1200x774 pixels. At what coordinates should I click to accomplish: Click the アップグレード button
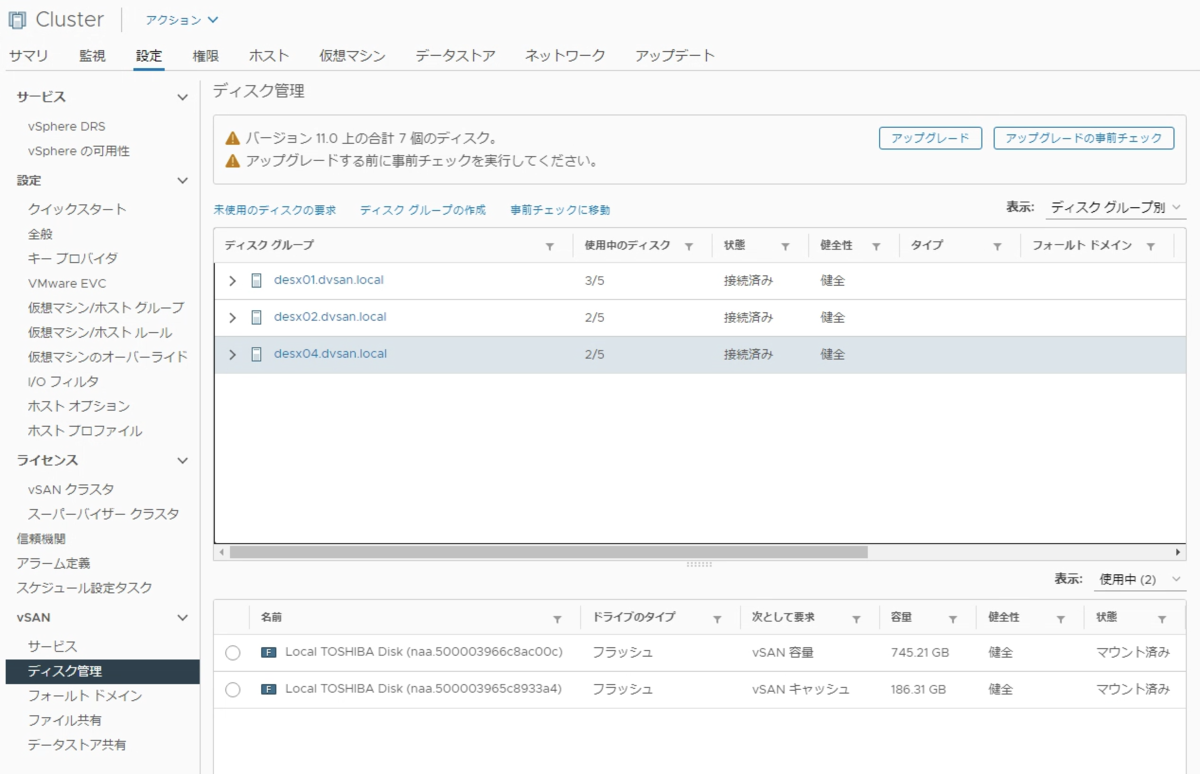point(930,139)
